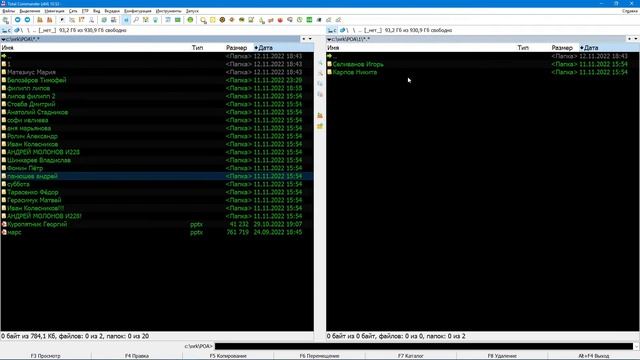Go up via right panel '..' drive bar button

point(360,30)
